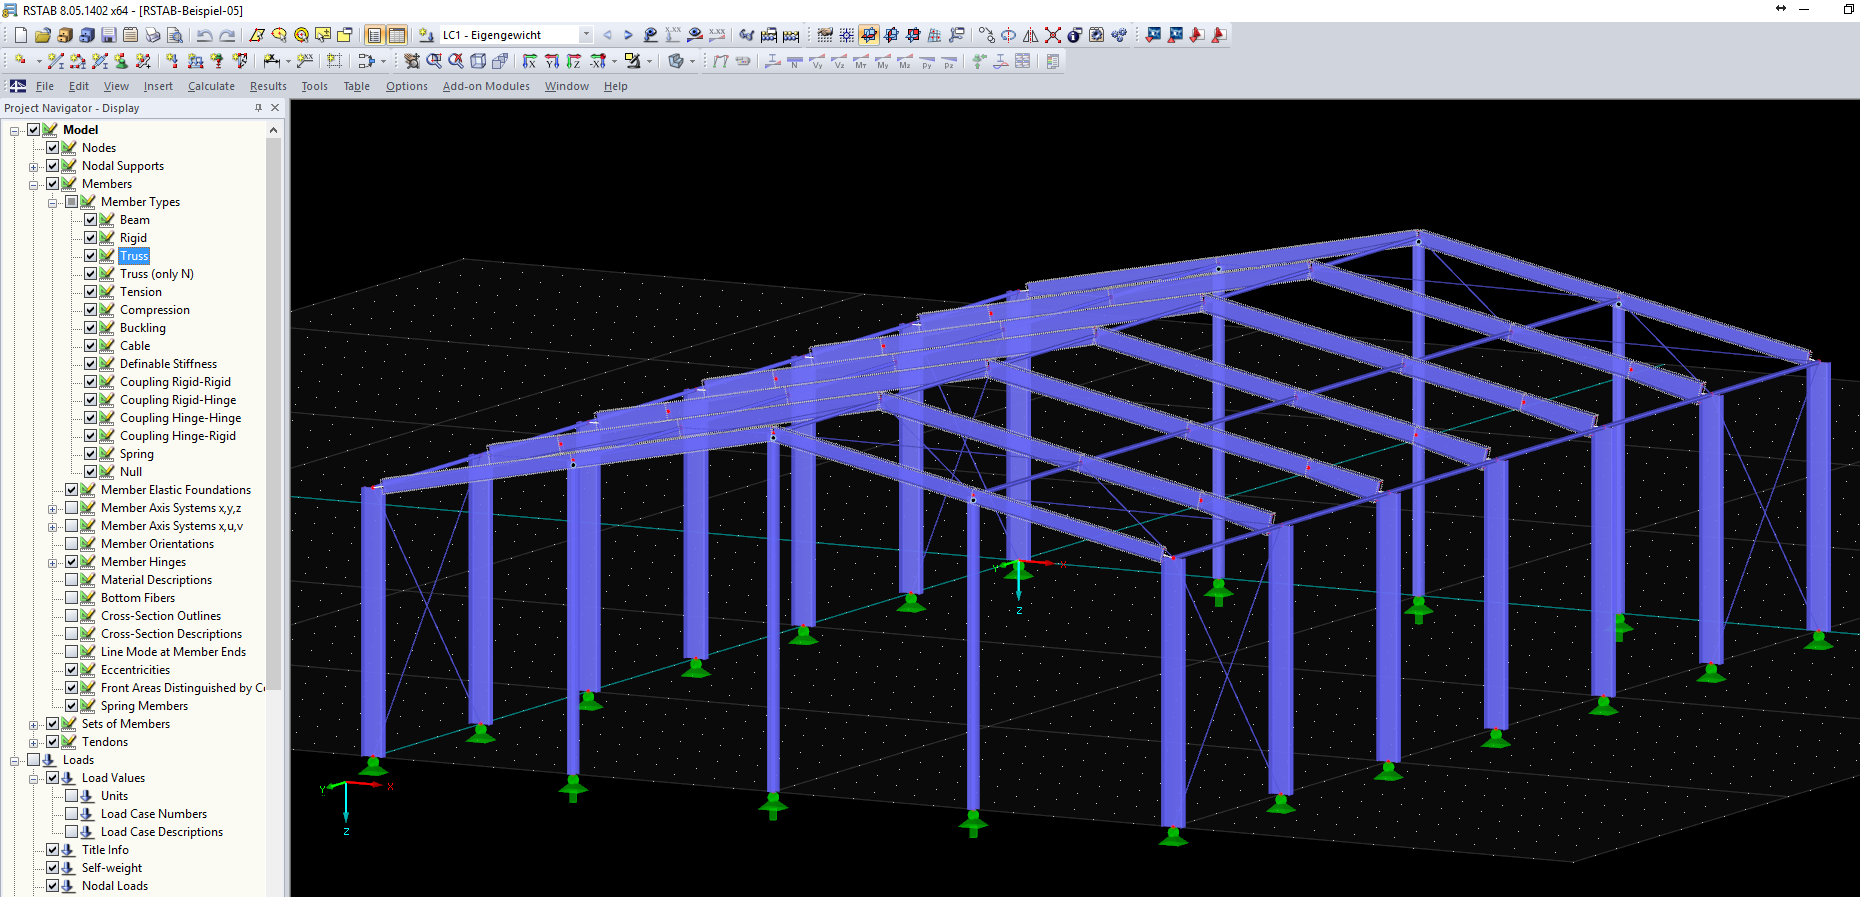Image resolution: width=1860 pixels, height=897 pixels.
Task: Select the Cross-Section Outlines tree item
Action: pos(161,616)
